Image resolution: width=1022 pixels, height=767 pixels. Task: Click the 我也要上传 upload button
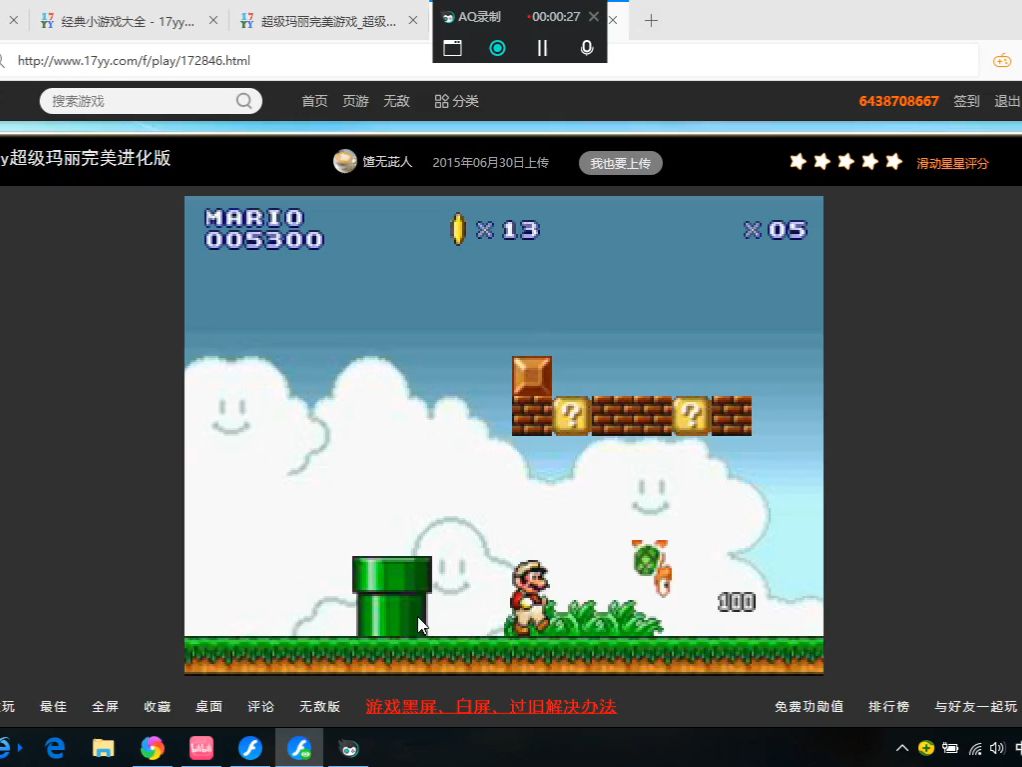(x=620, y=162)
